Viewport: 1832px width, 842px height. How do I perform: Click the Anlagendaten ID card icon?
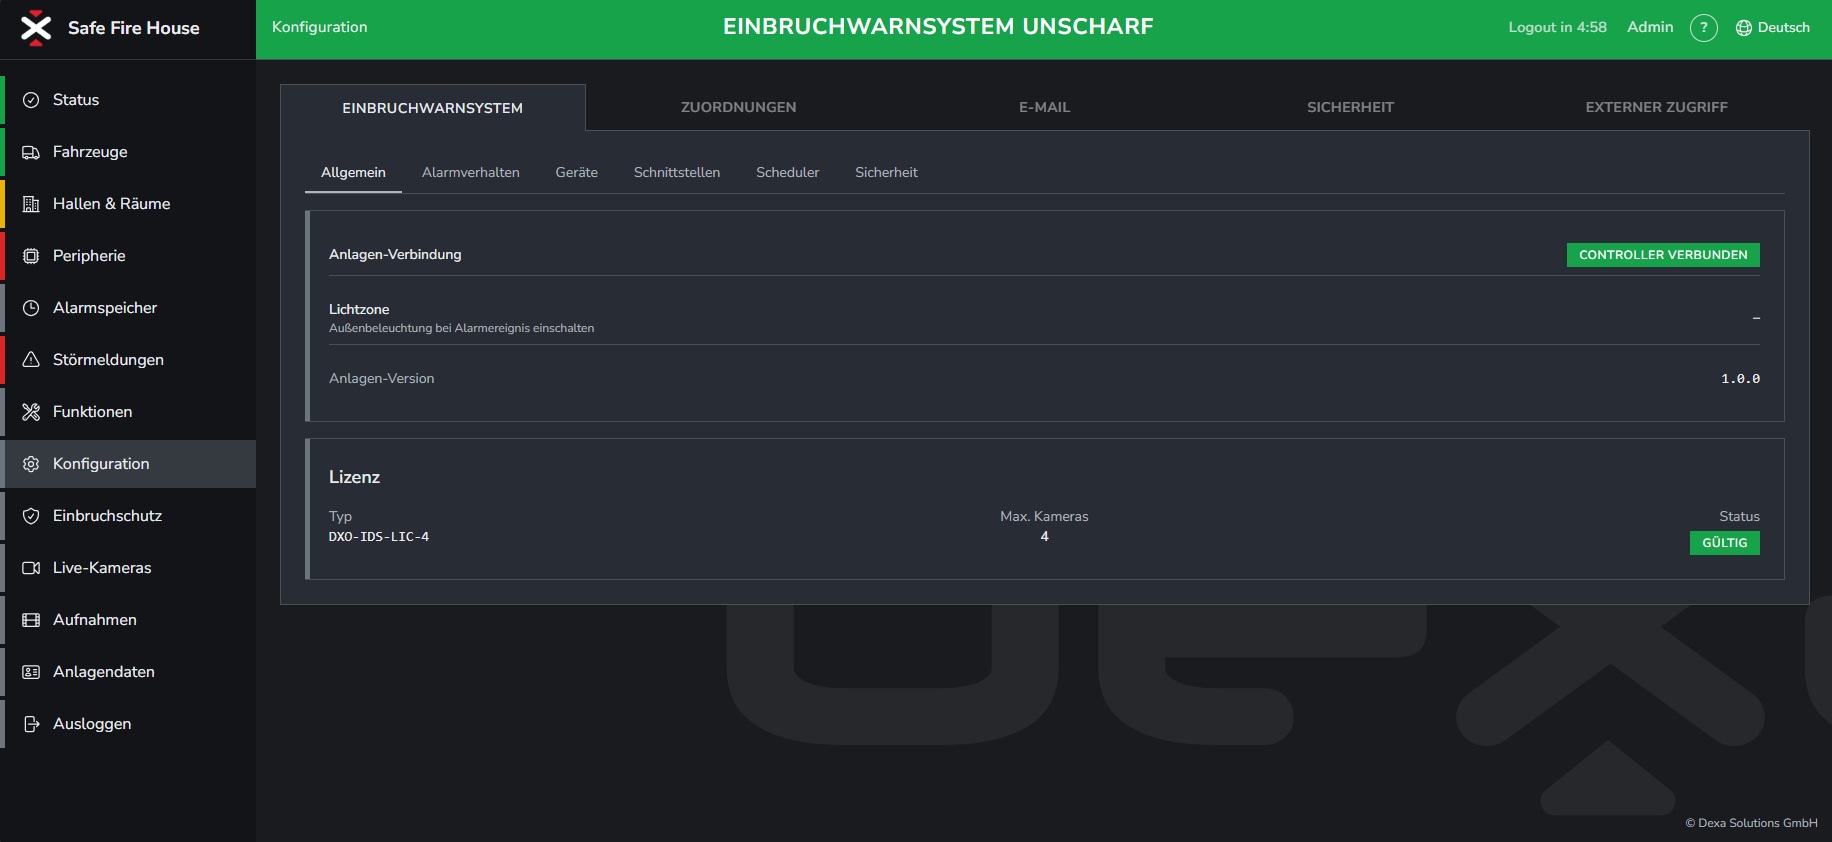(31, 672)
